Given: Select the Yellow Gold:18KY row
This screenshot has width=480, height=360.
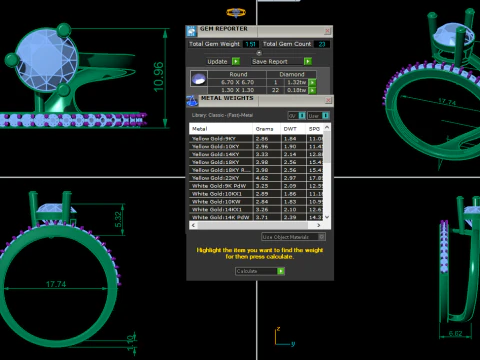Looking at the screenshot, I should tap(256, 162).
